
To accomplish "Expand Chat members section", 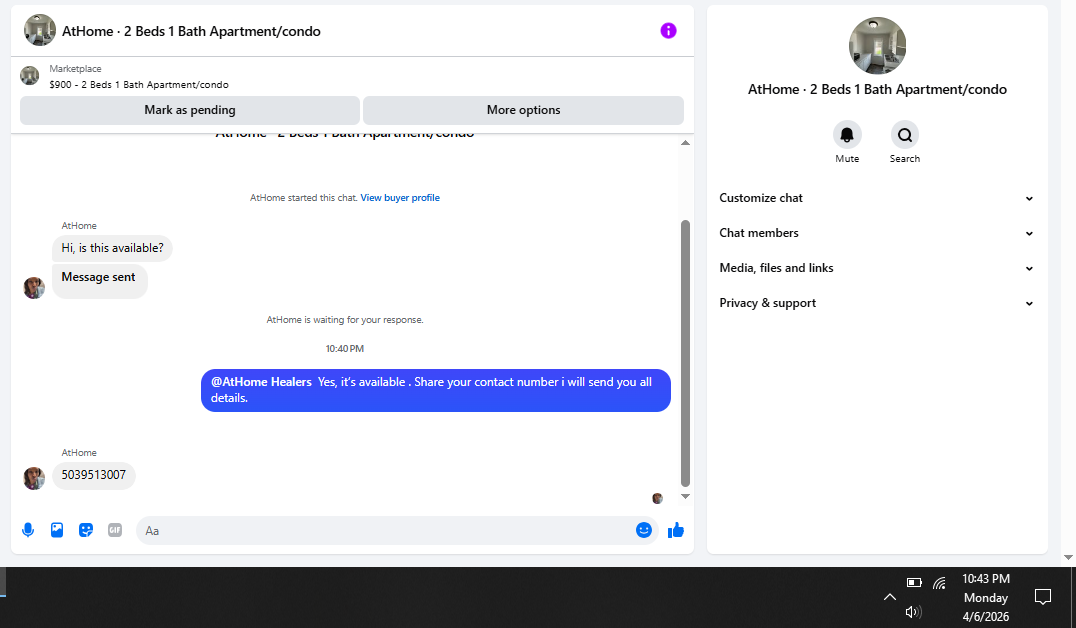I will click(x=876, y=233).
